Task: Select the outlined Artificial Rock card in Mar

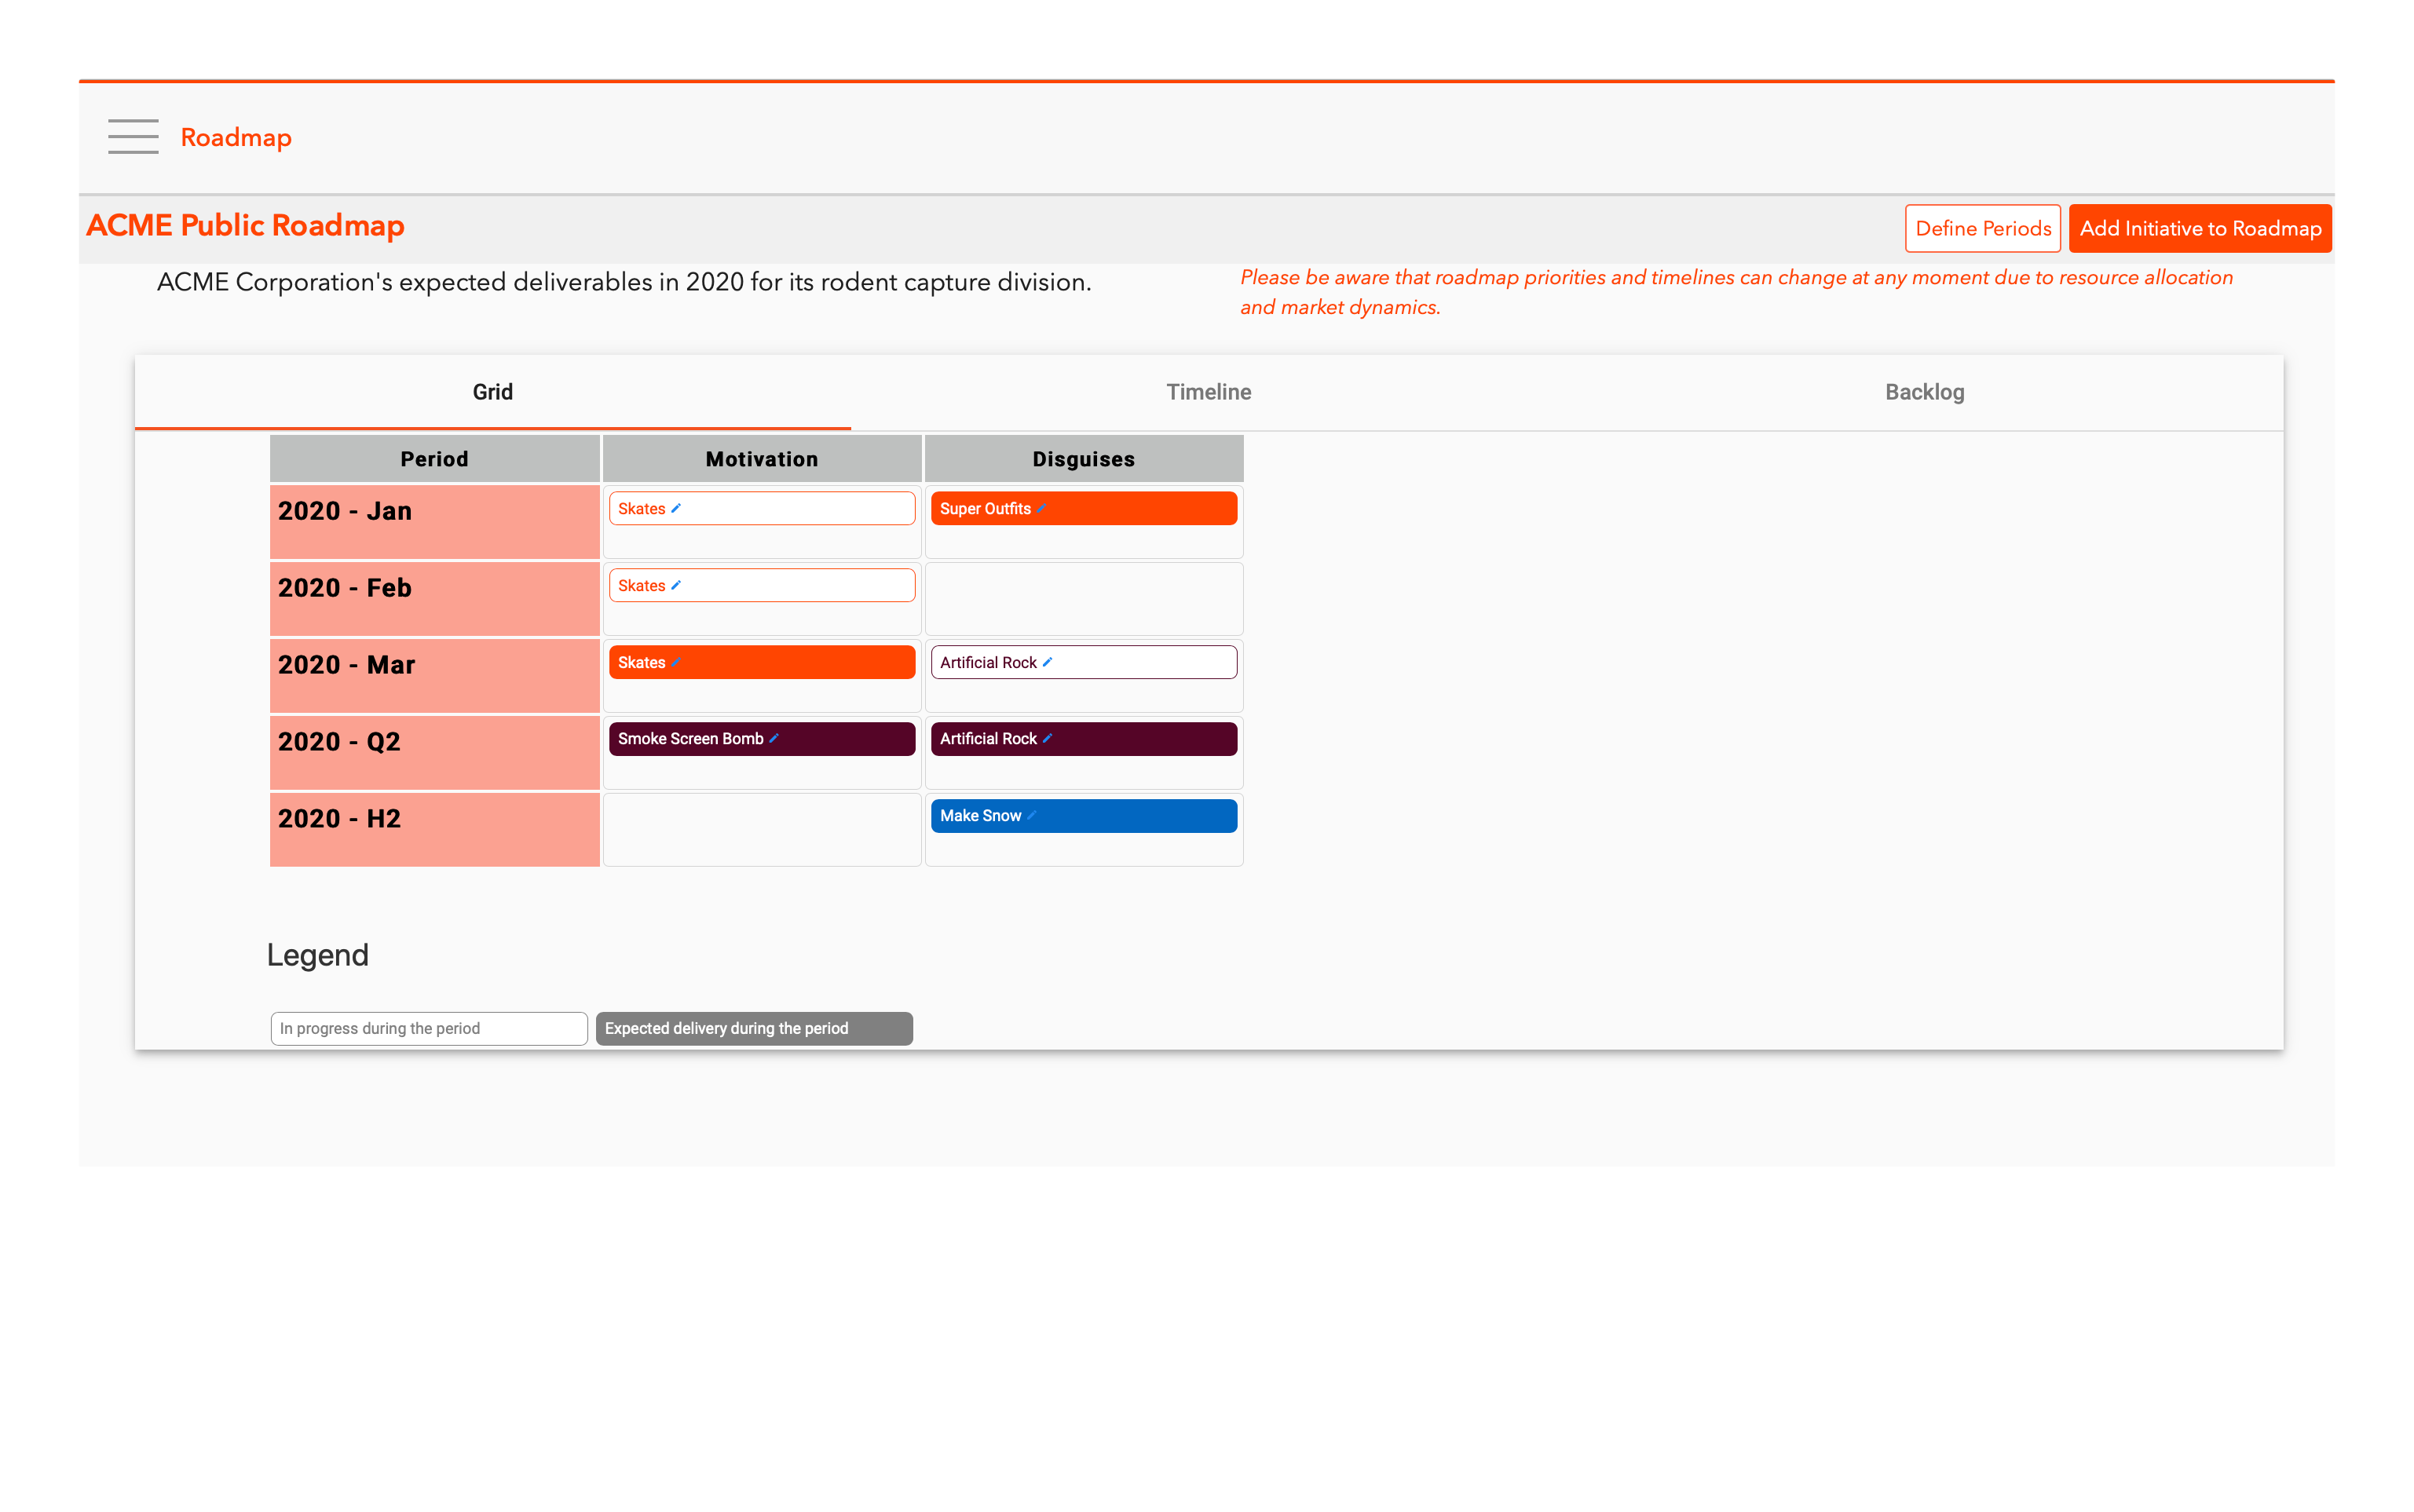Action: [x=1084, y=662]
